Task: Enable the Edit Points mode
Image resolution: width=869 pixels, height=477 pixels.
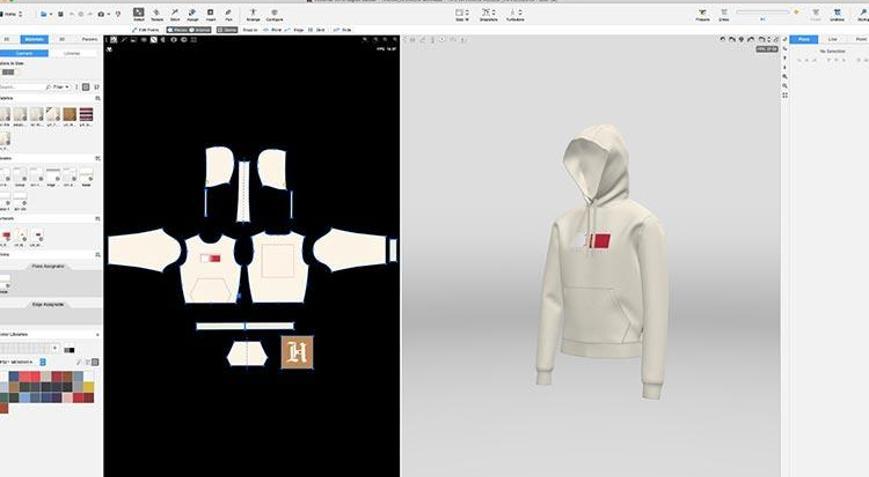Action: 146,30
